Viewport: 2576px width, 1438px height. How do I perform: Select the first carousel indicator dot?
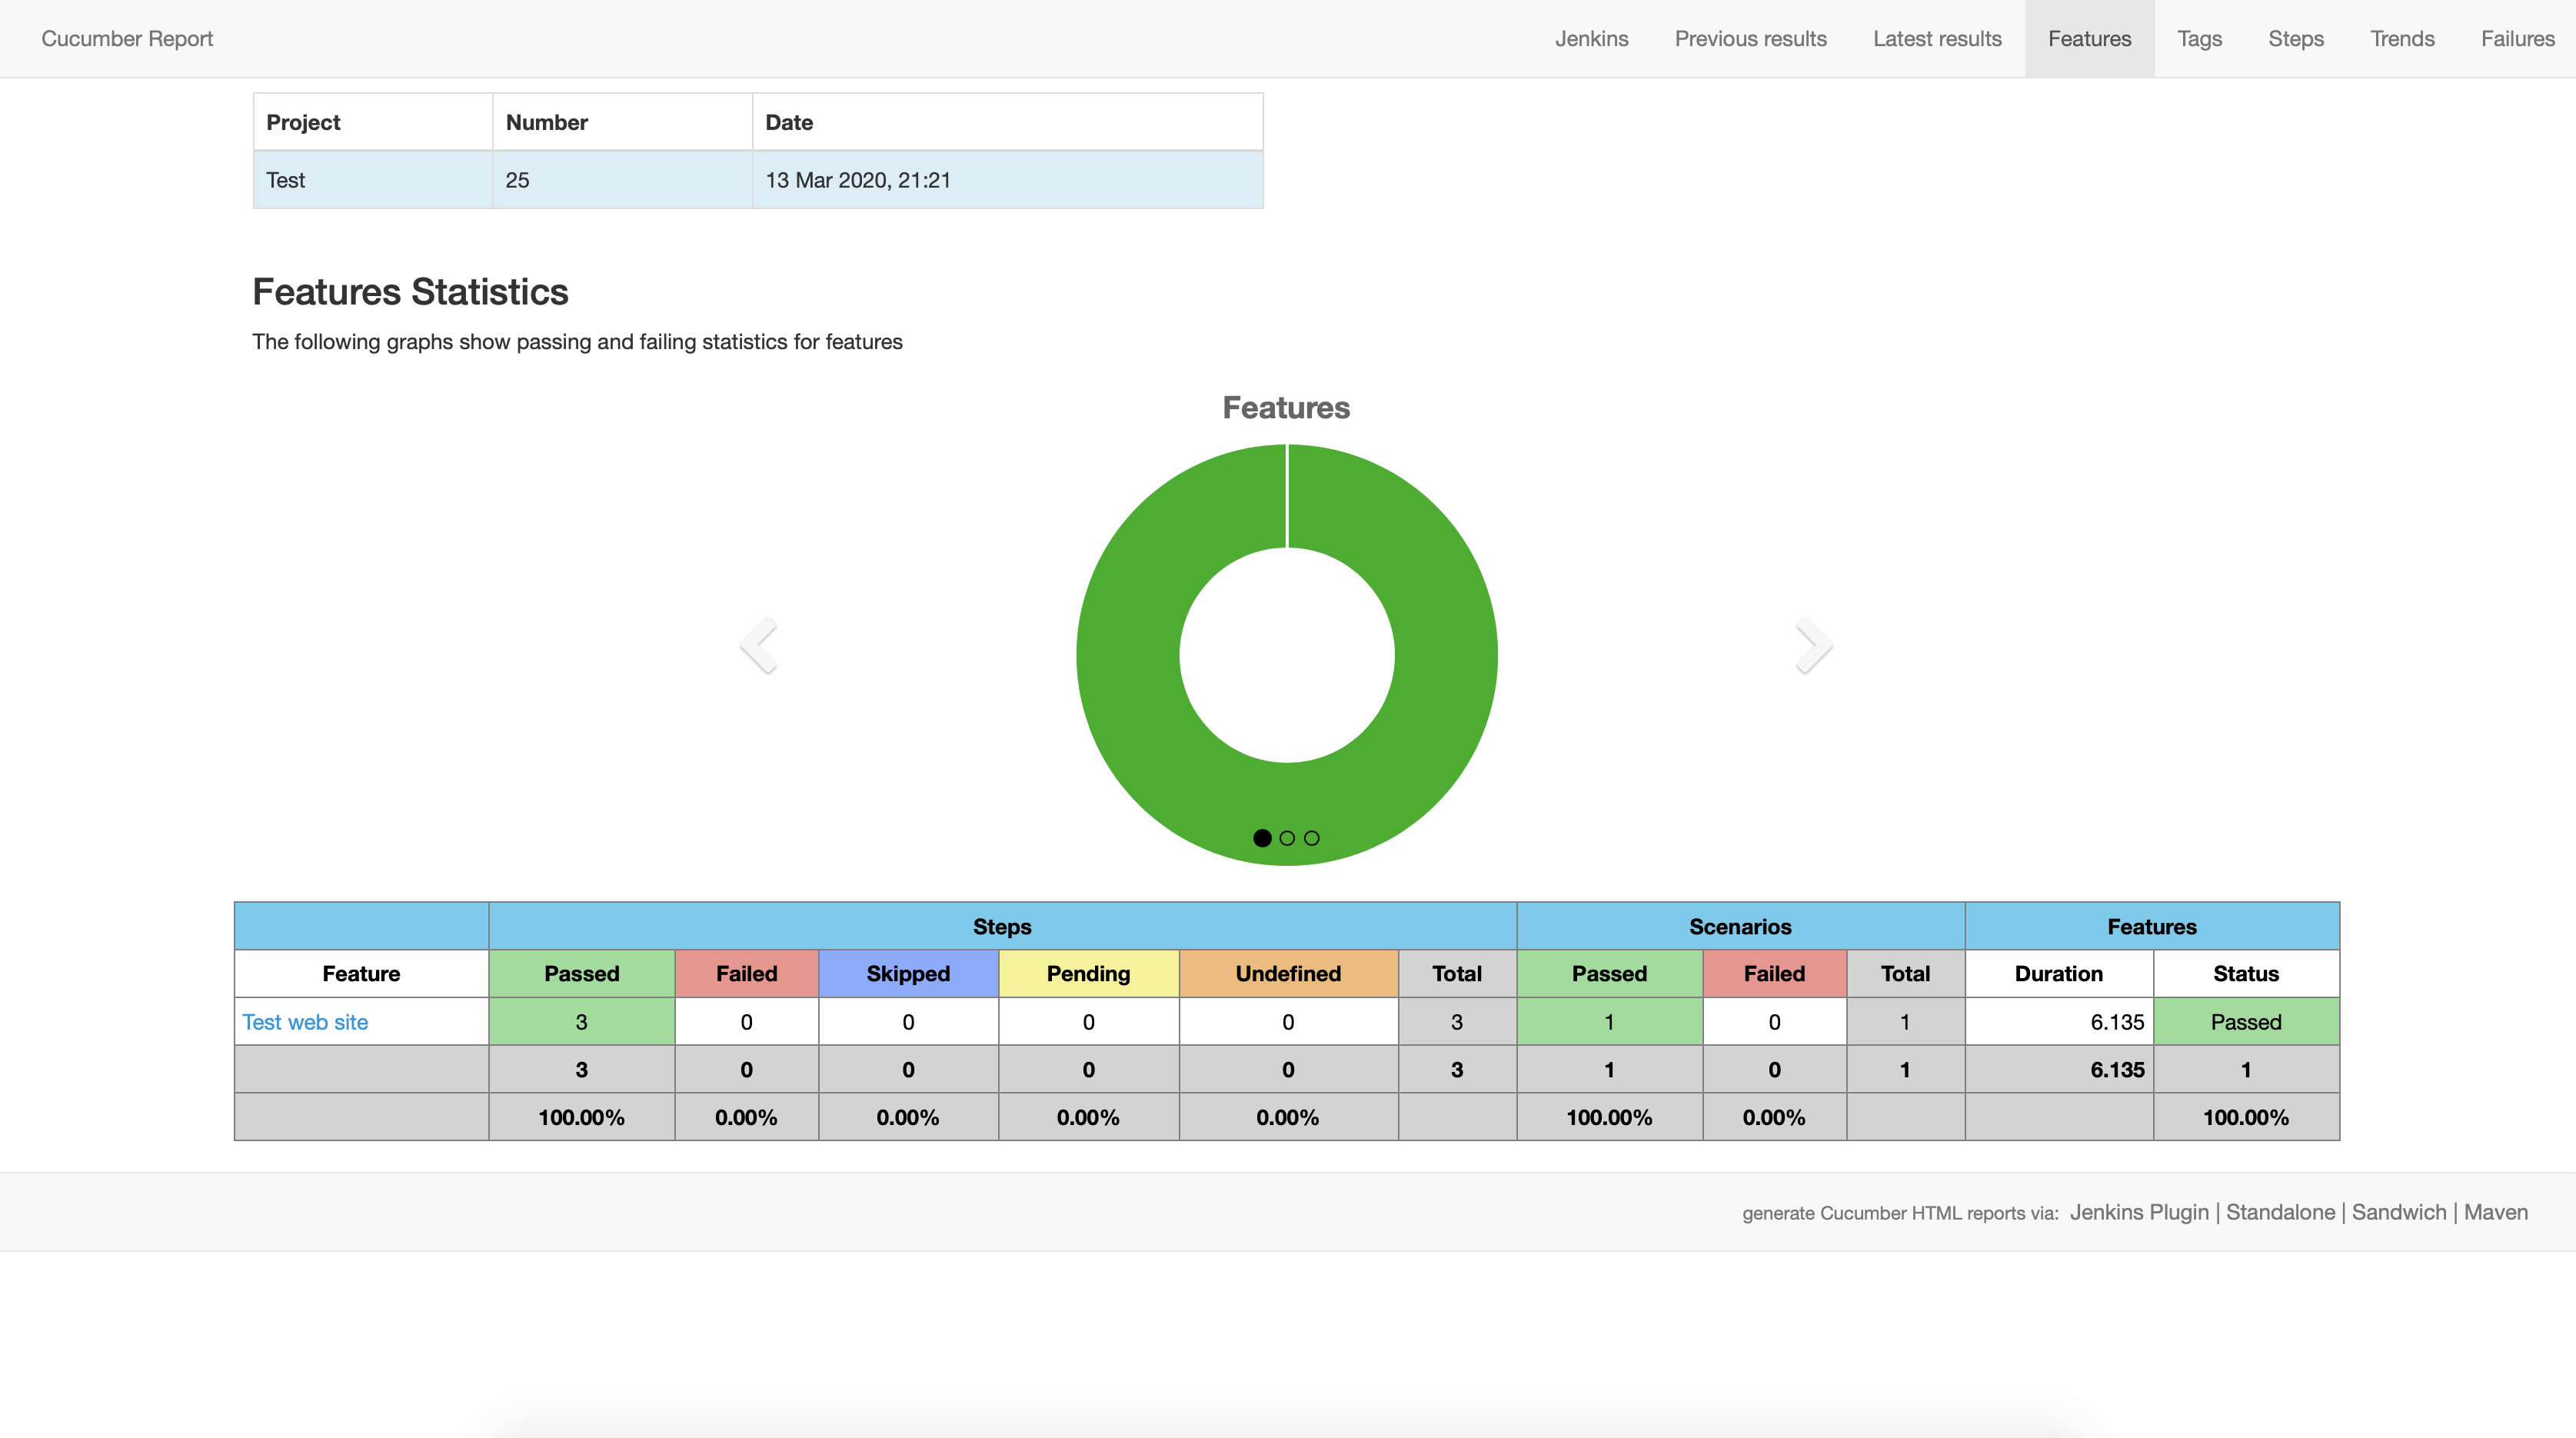pyautogui.click(x=1262, y=838)
